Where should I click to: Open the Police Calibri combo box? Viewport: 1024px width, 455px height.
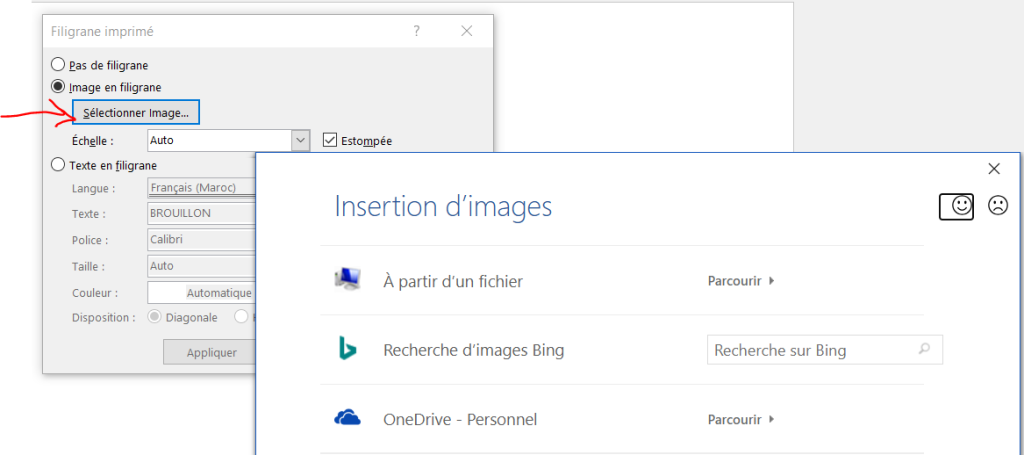click(201, 240)
